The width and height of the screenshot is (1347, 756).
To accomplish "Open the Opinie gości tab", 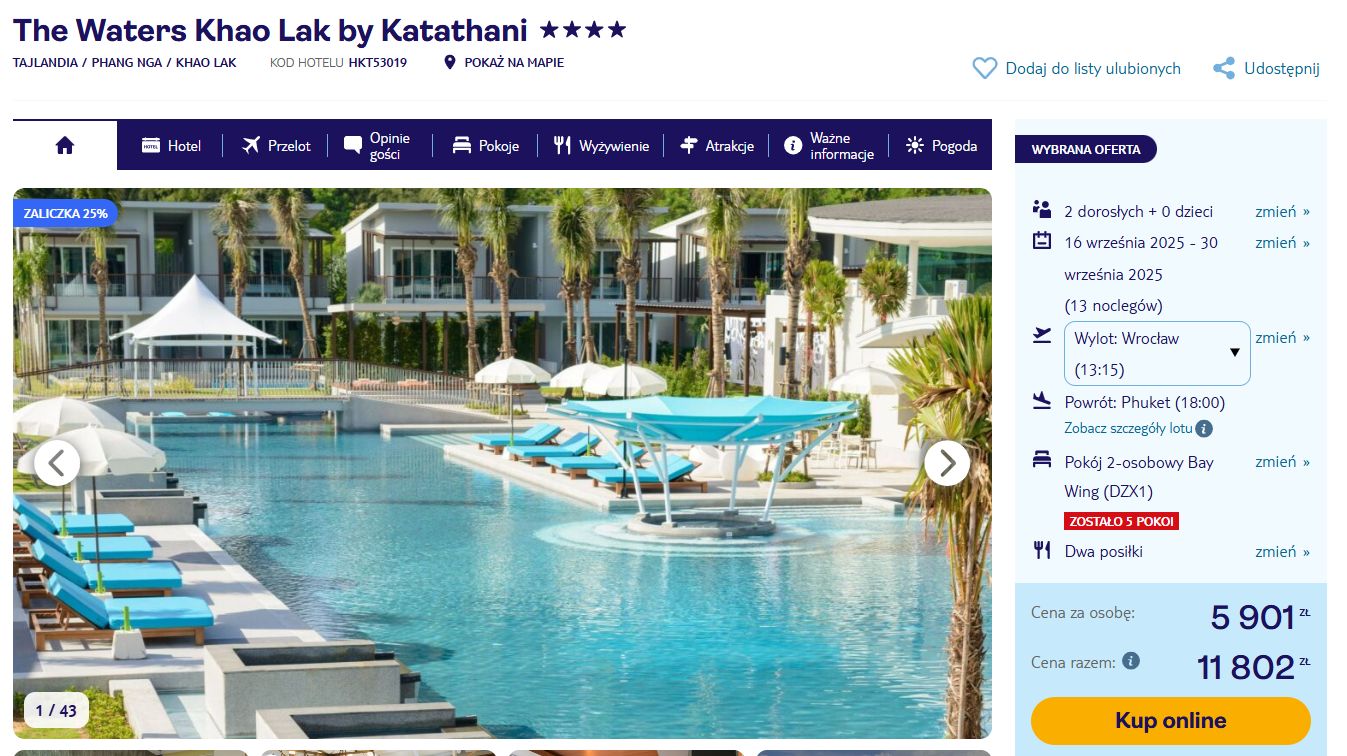I will [x=377, y=146].
